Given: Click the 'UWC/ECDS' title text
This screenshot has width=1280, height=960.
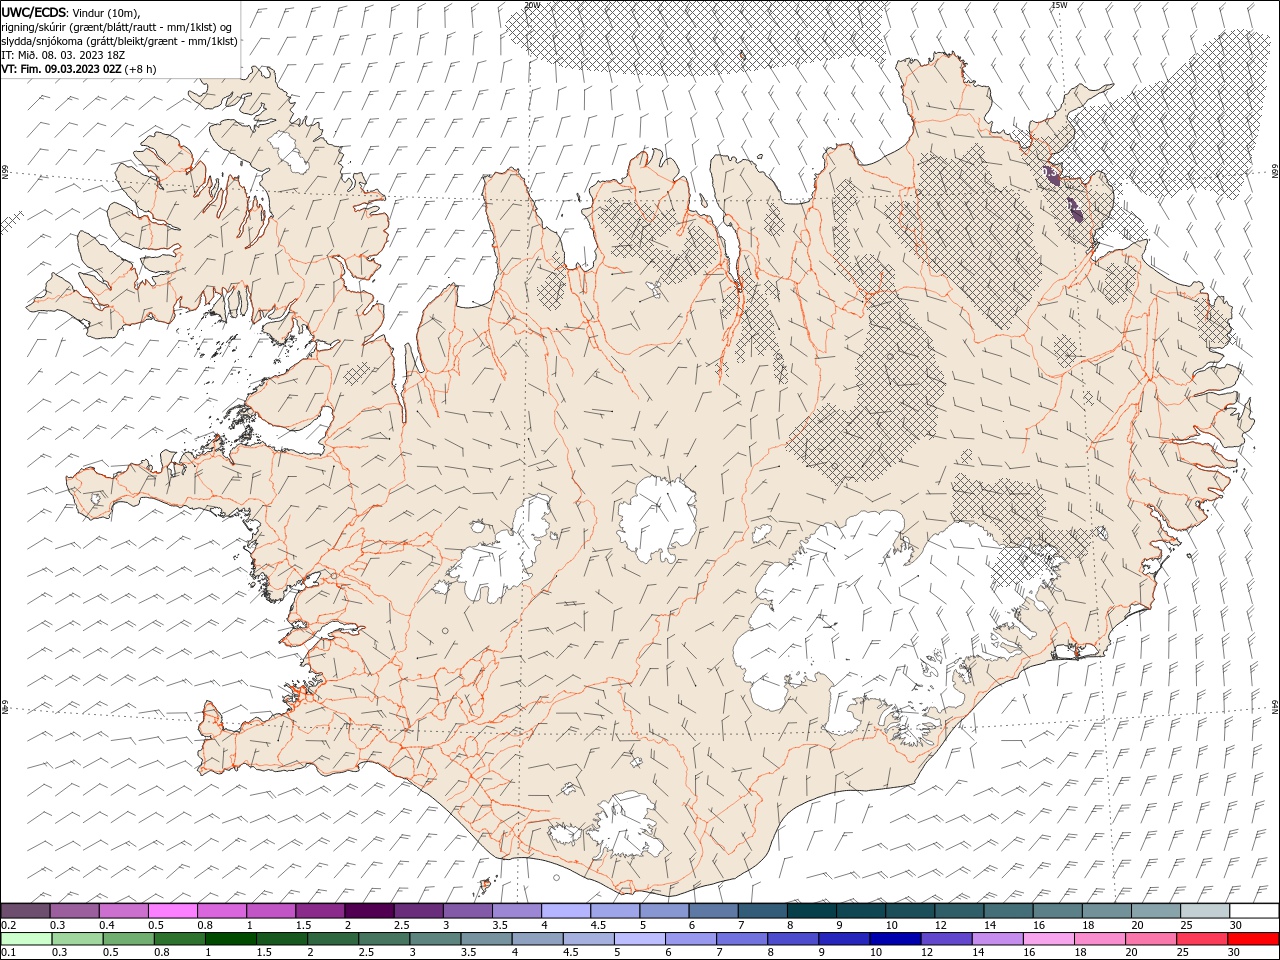Looking at the screenshot, I should (x=34, y=11).
